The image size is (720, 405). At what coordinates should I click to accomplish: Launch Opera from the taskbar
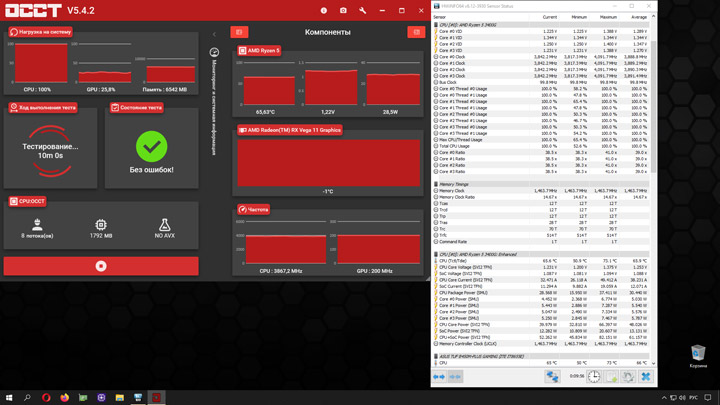pyautogui.click(x=46, y=397)
